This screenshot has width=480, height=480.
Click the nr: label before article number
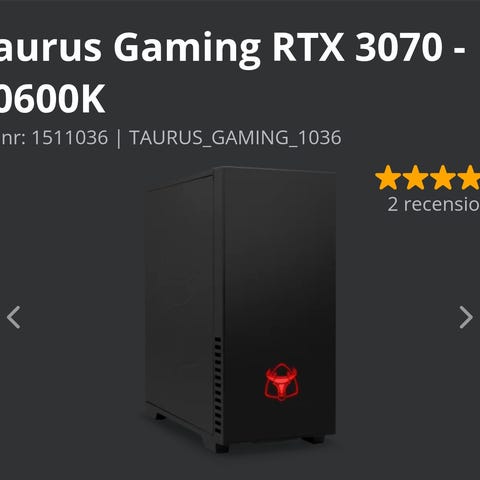[x=13, y=138]
